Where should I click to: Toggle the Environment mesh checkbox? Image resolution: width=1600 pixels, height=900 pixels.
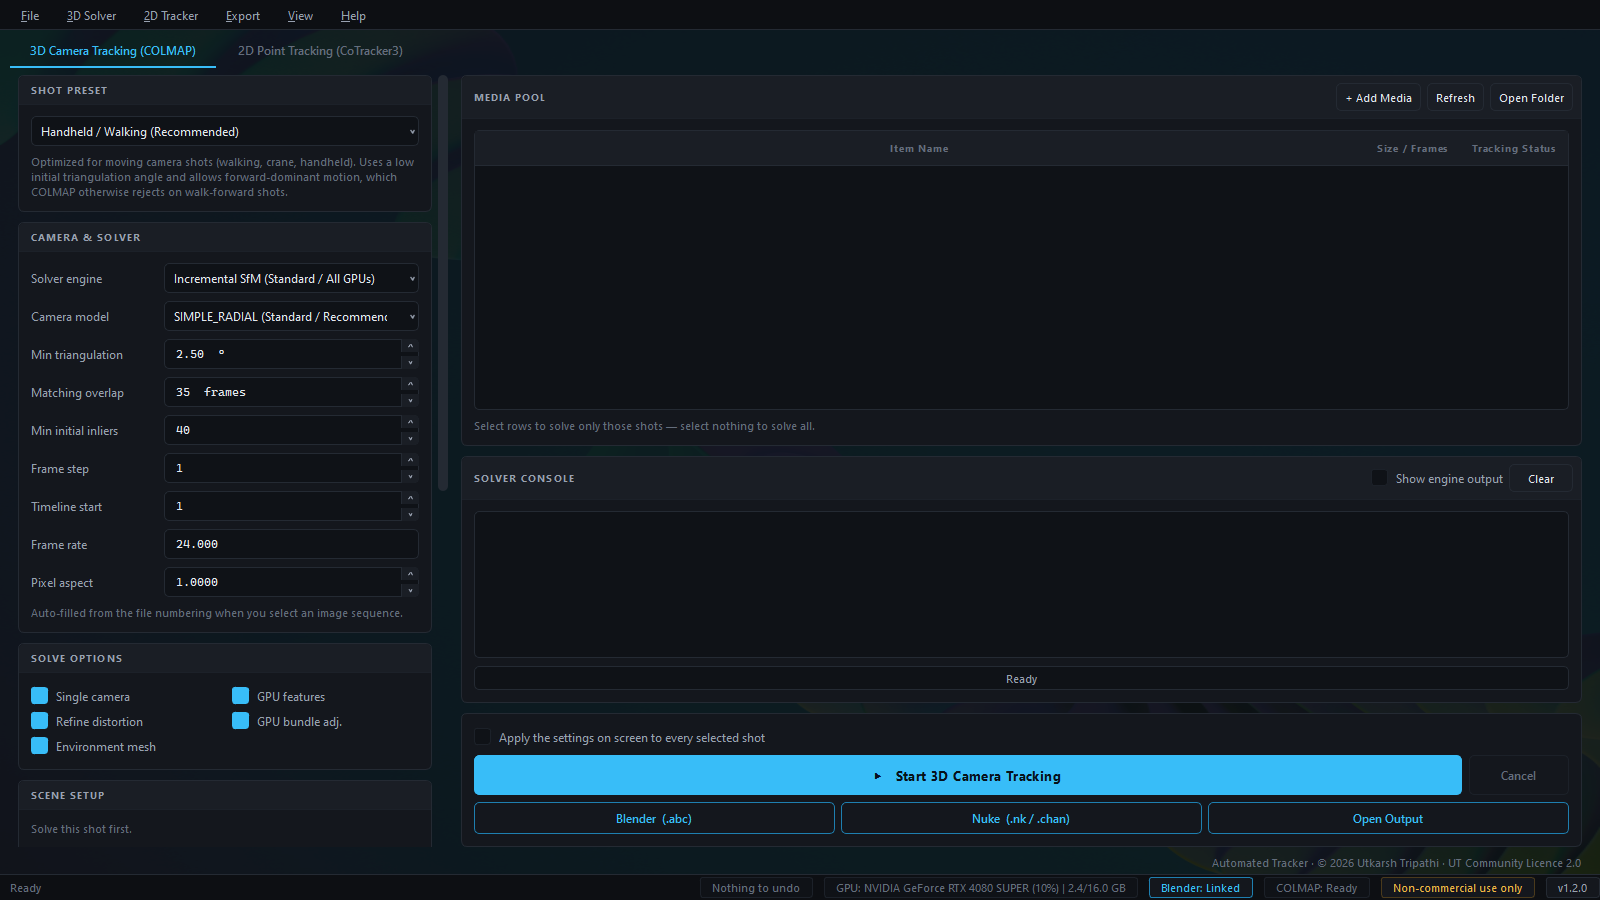(x=40, y=746)
